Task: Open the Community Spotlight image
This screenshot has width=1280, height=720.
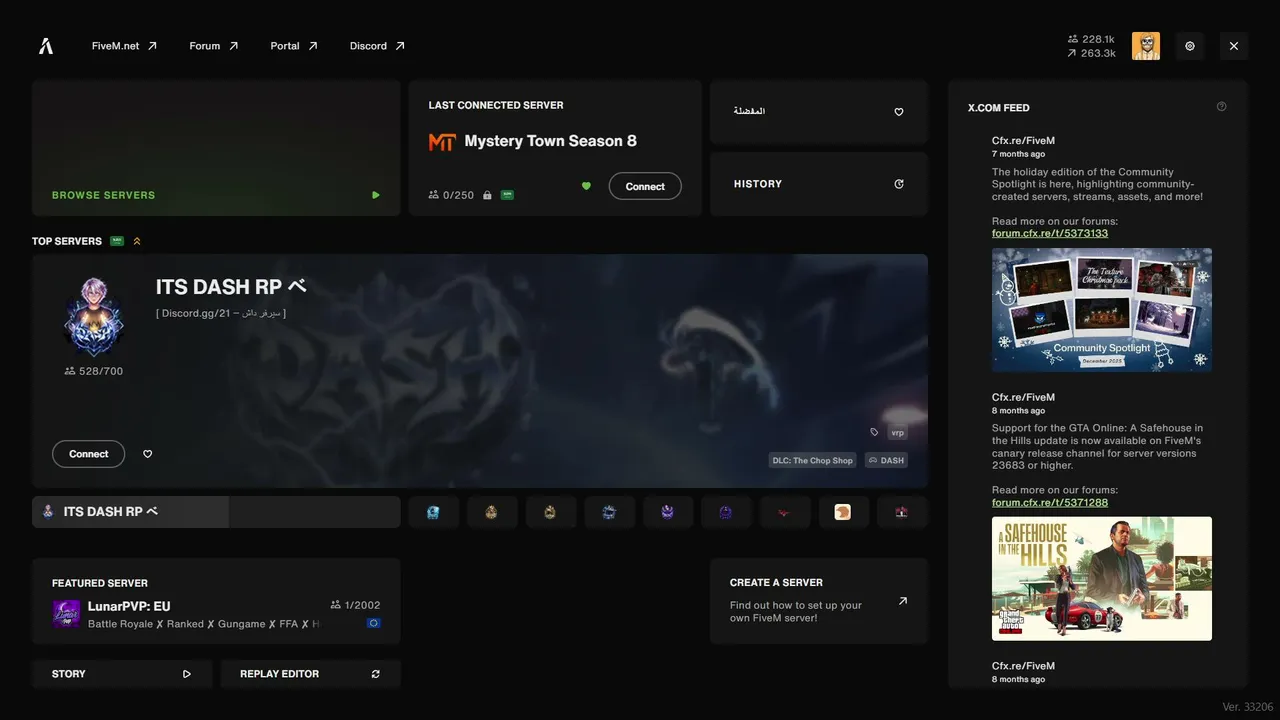Action: coord(1102,310)
